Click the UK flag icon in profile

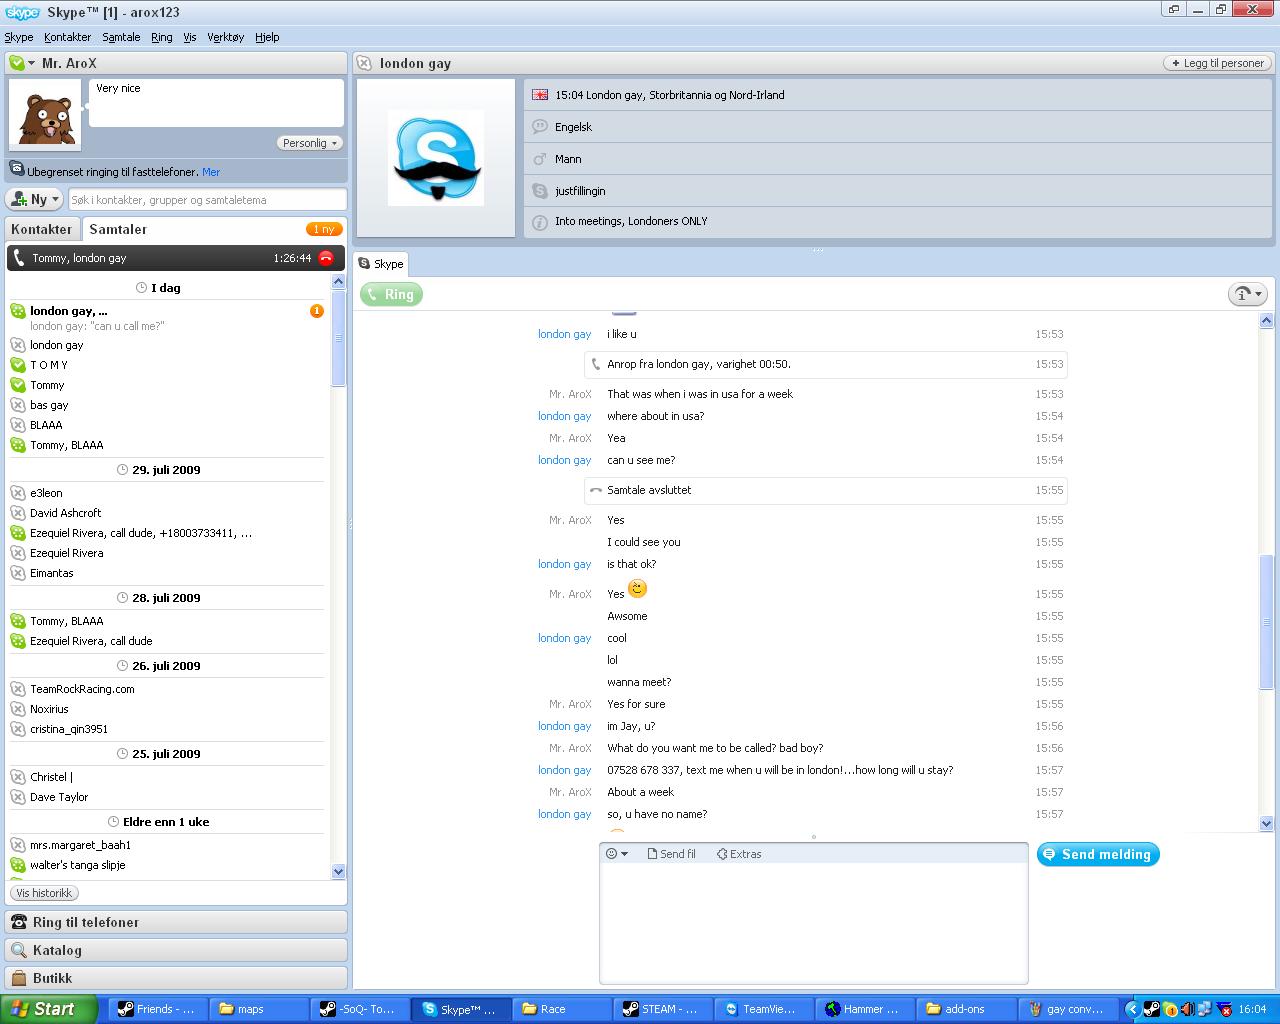click(540, 95)
